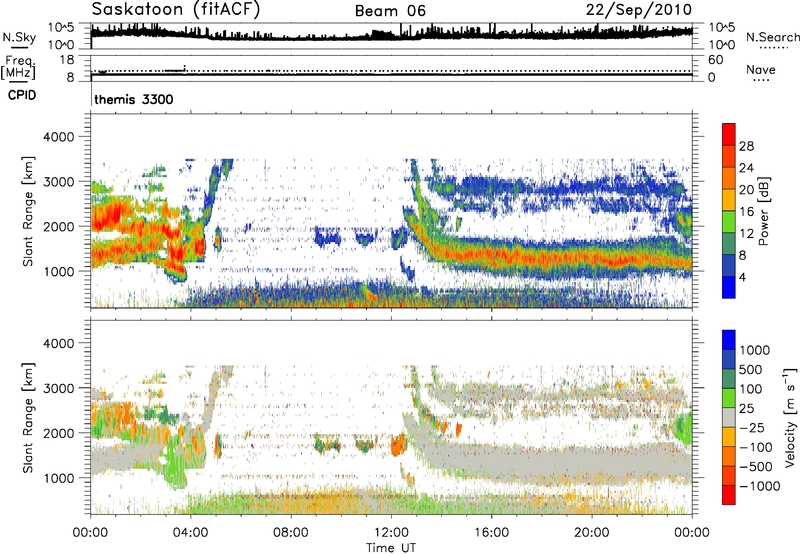This screenshot has width=800, height=554.
Task: Click the N.Search dotted line legend sample
Action: (773, 47)
